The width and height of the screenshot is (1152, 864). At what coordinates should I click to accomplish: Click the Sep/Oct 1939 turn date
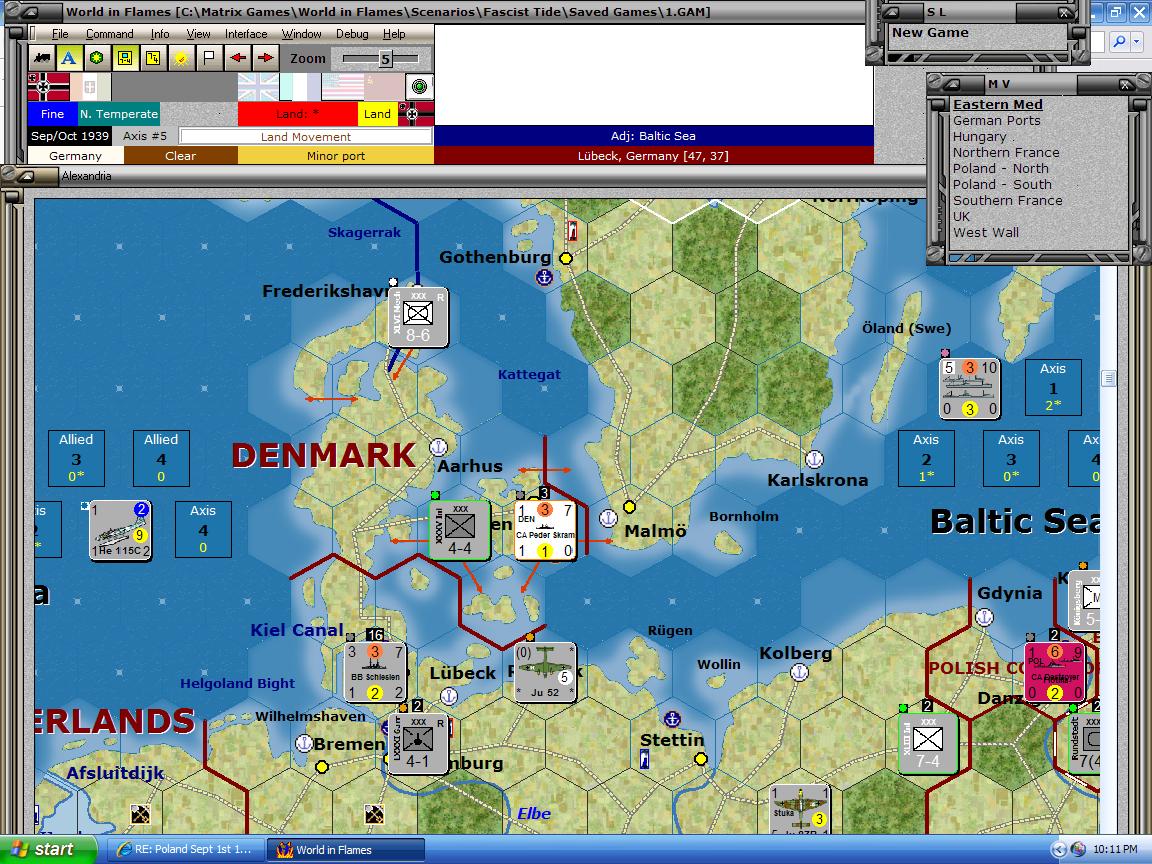click(x=70, y=136)
